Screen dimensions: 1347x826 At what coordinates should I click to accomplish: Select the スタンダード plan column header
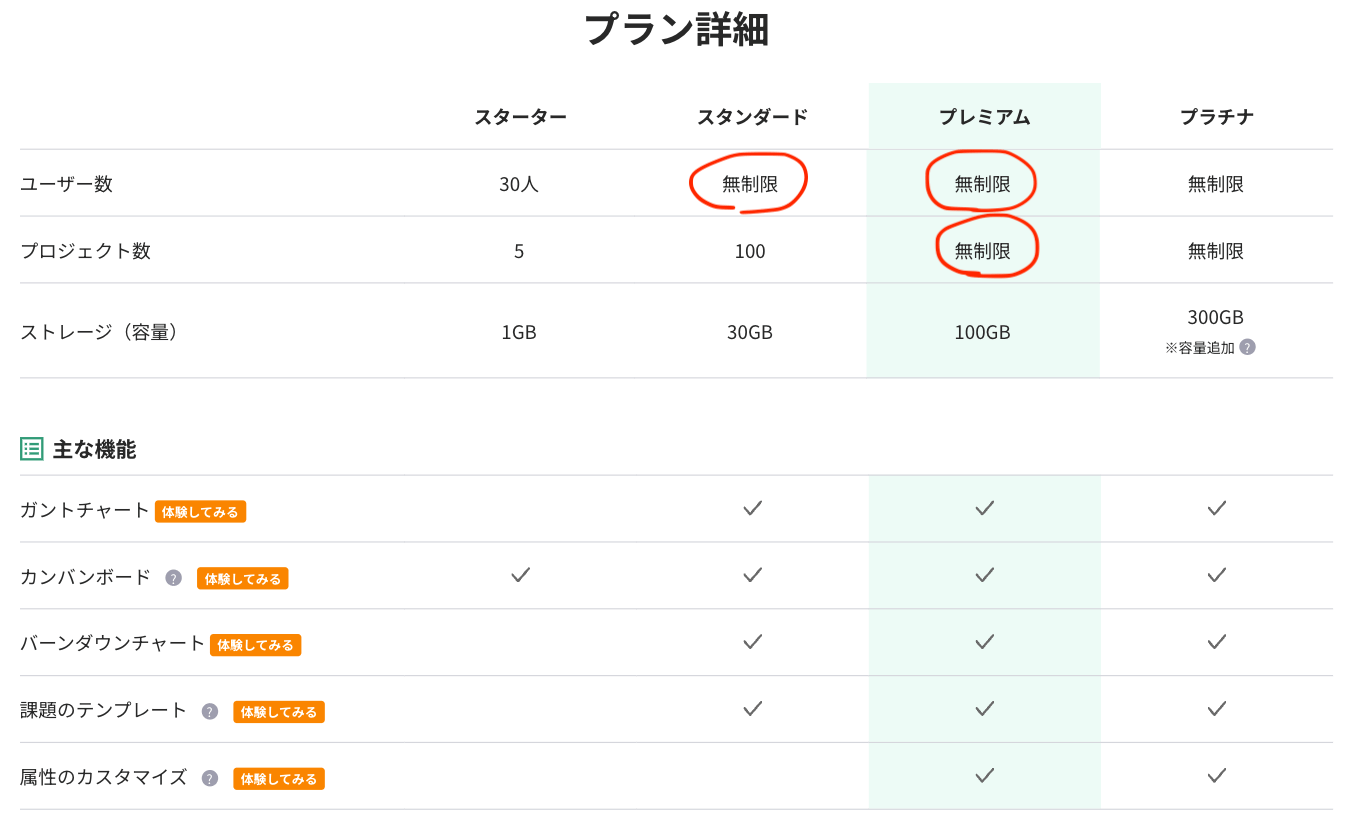tap(752, 117)
